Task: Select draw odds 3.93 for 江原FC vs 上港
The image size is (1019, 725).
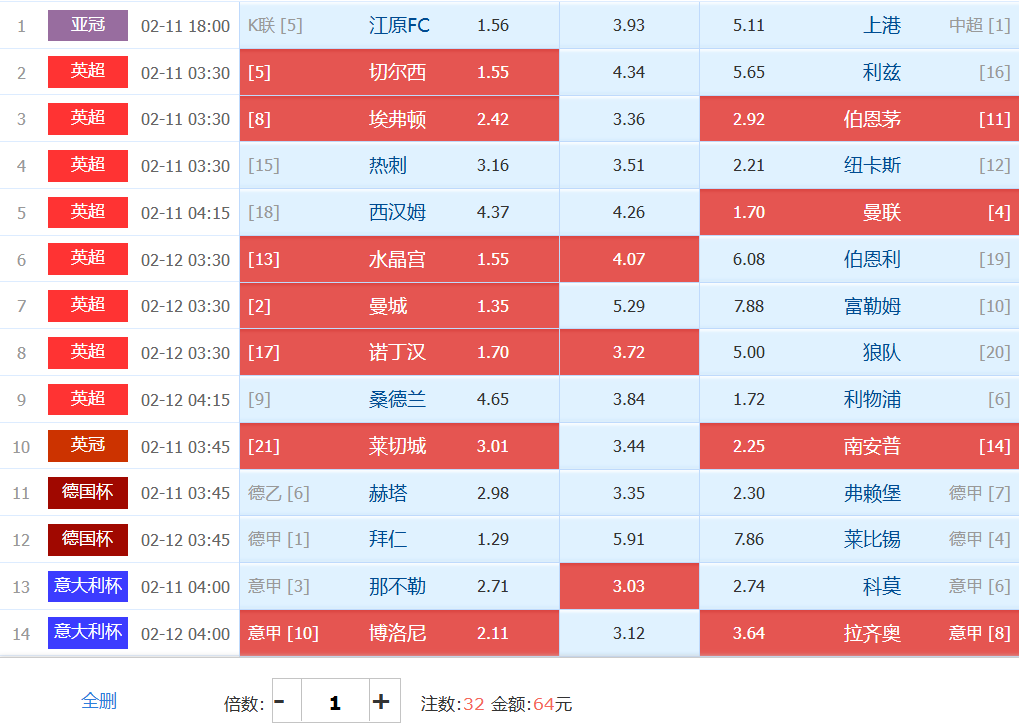Action: [629, 25]
